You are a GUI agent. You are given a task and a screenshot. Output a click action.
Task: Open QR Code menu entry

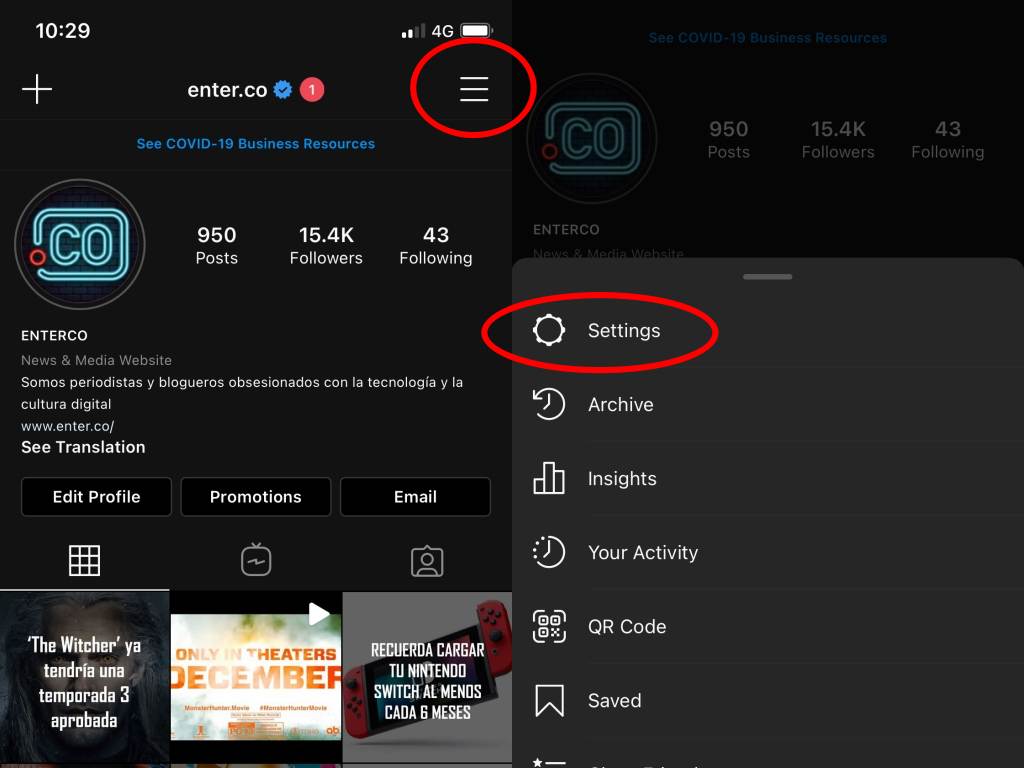pos(768,626)
